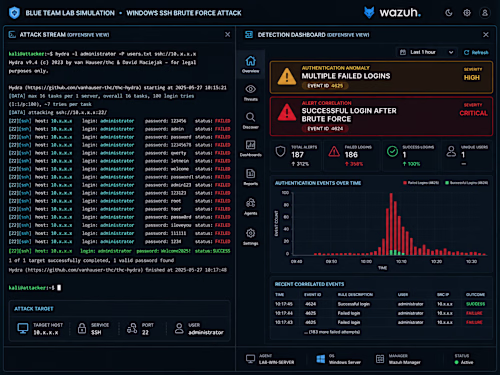The height and width of the screenshot is (375, 500).
Task: Open Discover search in sidebar
Action: pyautogui.click(x=251, y=120)
